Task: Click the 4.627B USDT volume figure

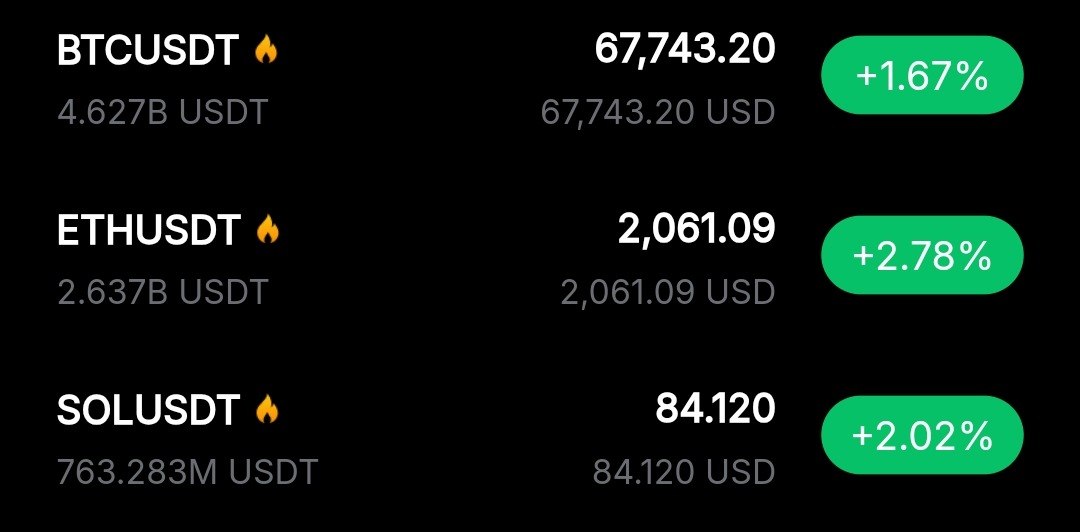Action: click(162, 111)
